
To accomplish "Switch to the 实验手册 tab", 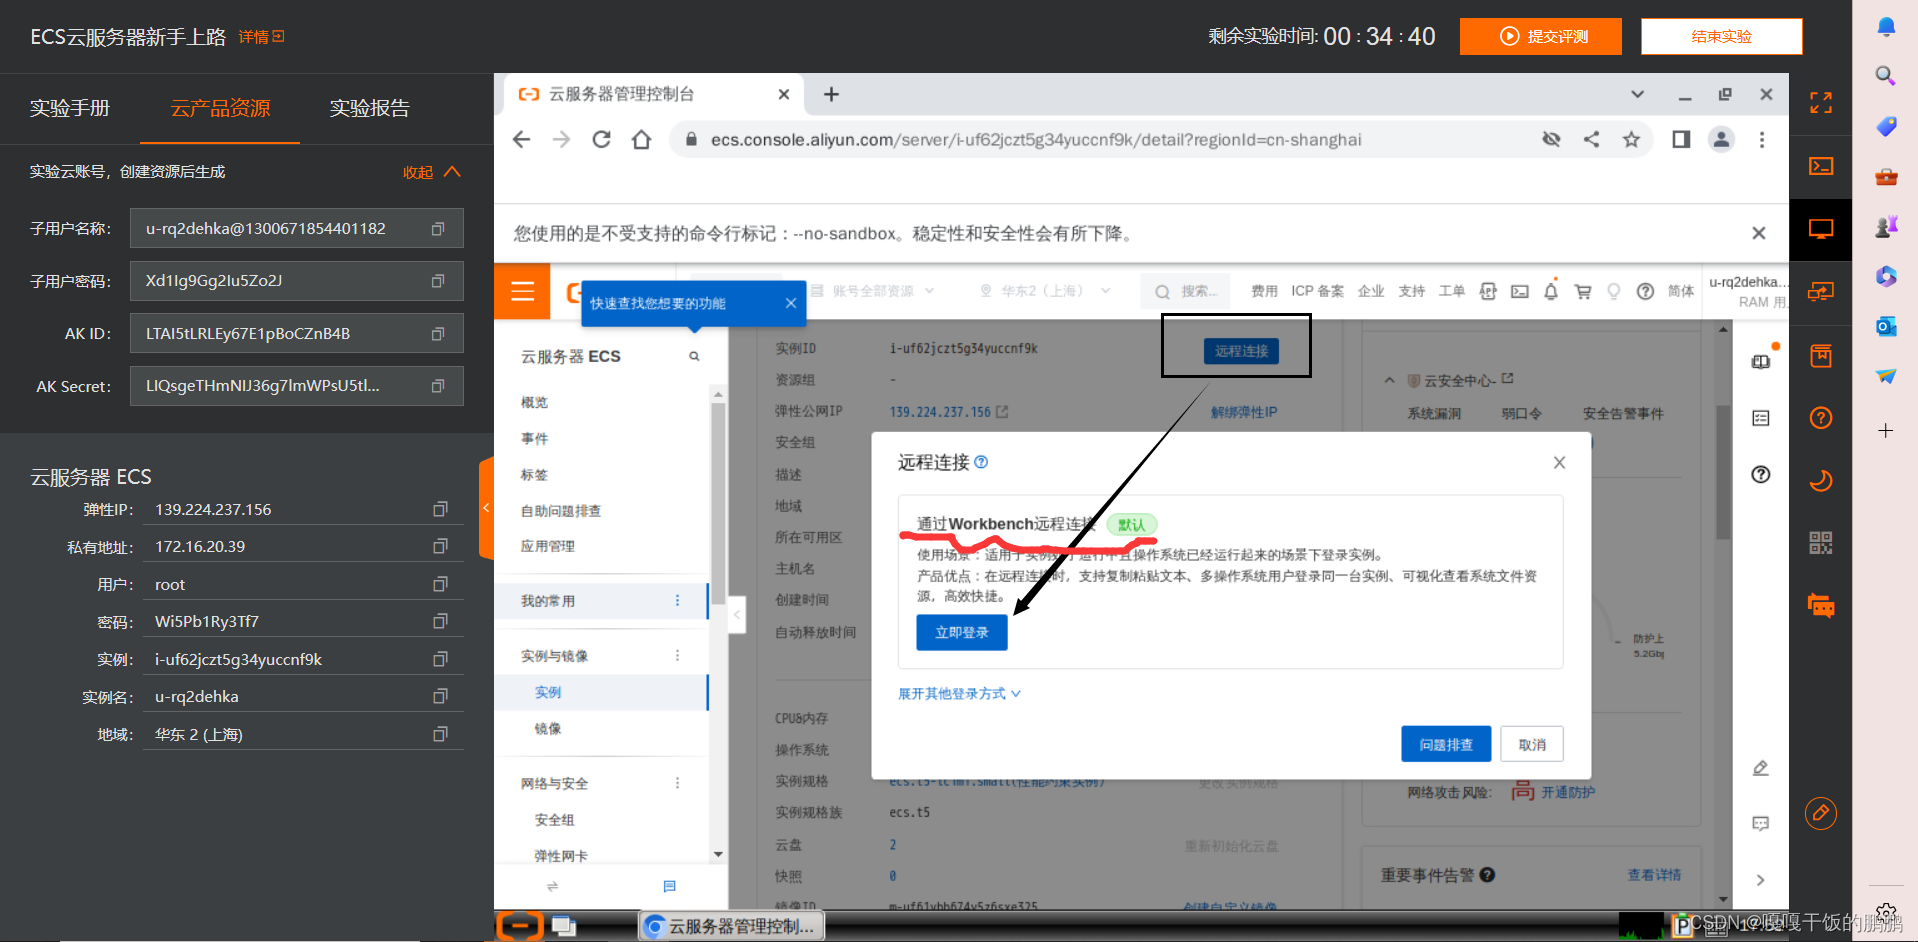I will [x=70, y=108].
